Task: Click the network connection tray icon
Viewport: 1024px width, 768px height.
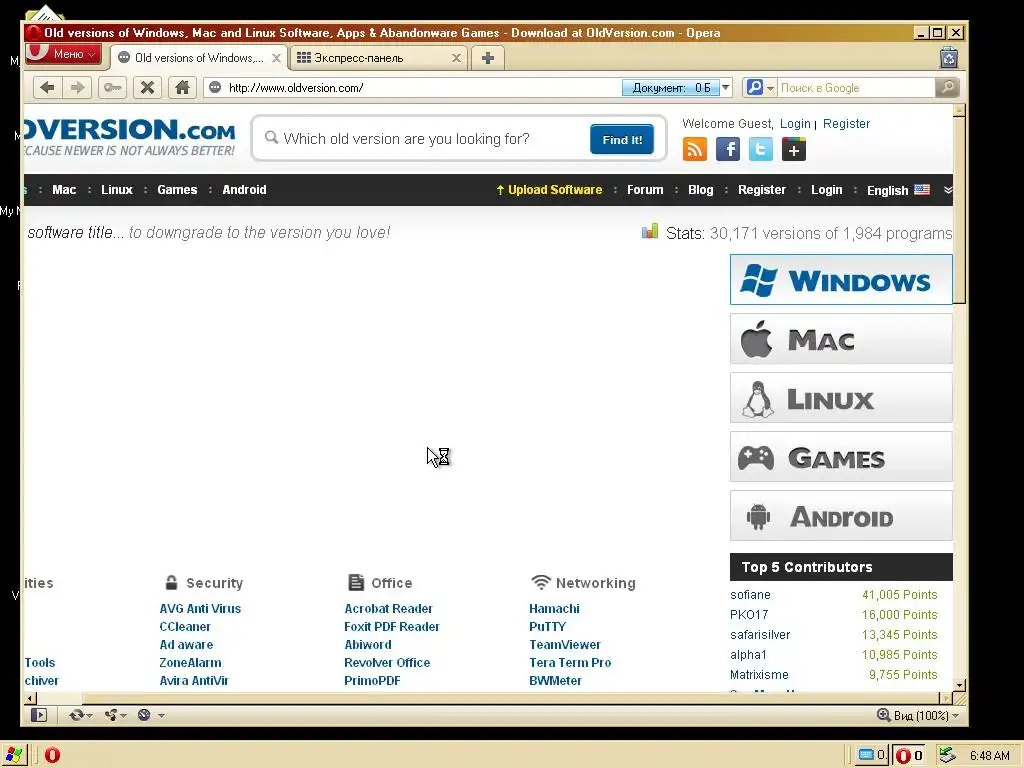Action: 947,755
